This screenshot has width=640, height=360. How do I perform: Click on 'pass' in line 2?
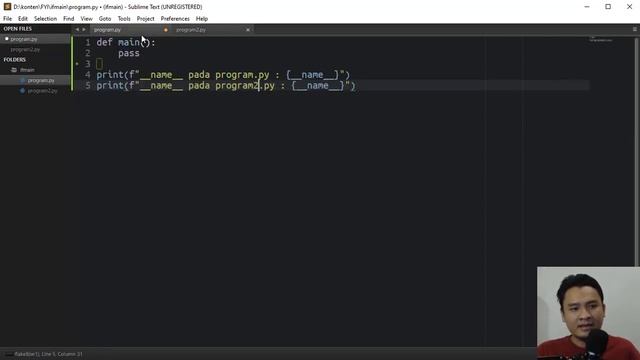click(x=129, y=53)
